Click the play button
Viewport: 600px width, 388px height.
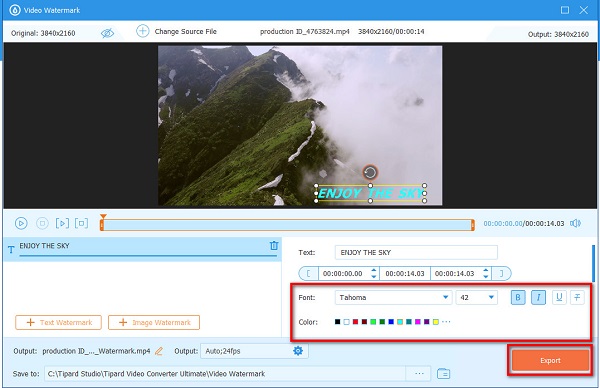click(x=21, y=223)
